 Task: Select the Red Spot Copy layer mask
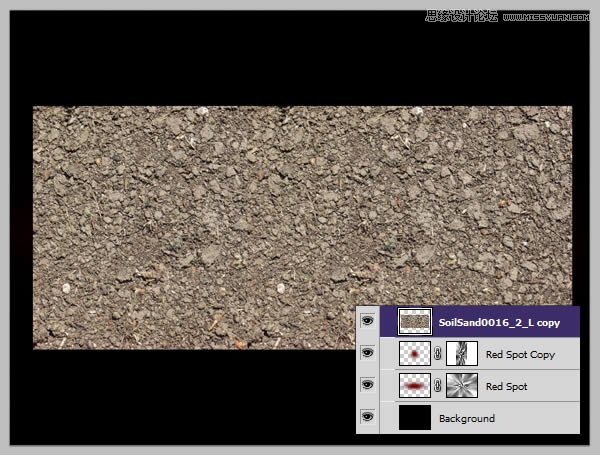click(462, 354)
